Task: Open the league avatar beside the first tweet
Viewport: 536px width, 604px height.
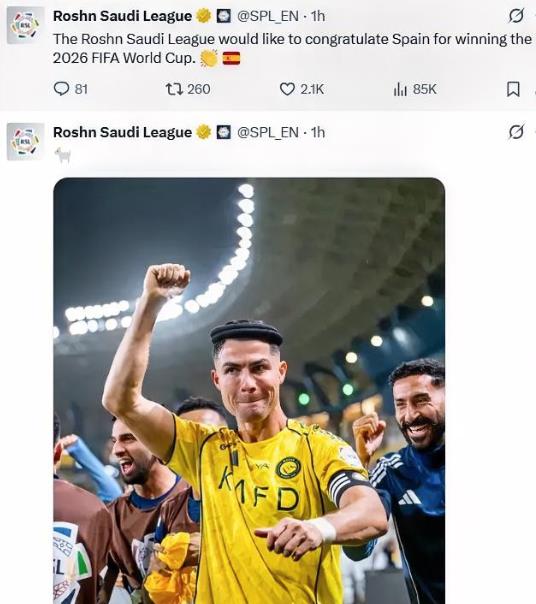Action: 25,26
